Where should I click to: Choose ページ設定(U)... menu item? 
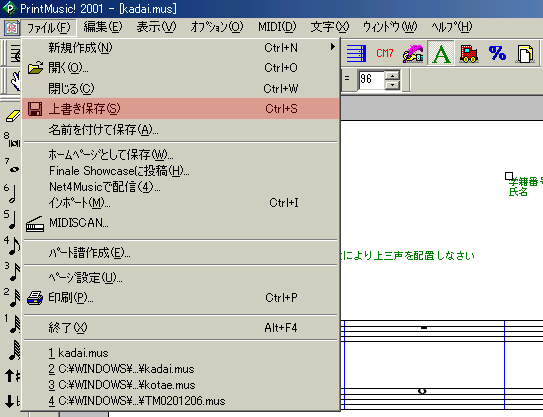coord(180,278)
